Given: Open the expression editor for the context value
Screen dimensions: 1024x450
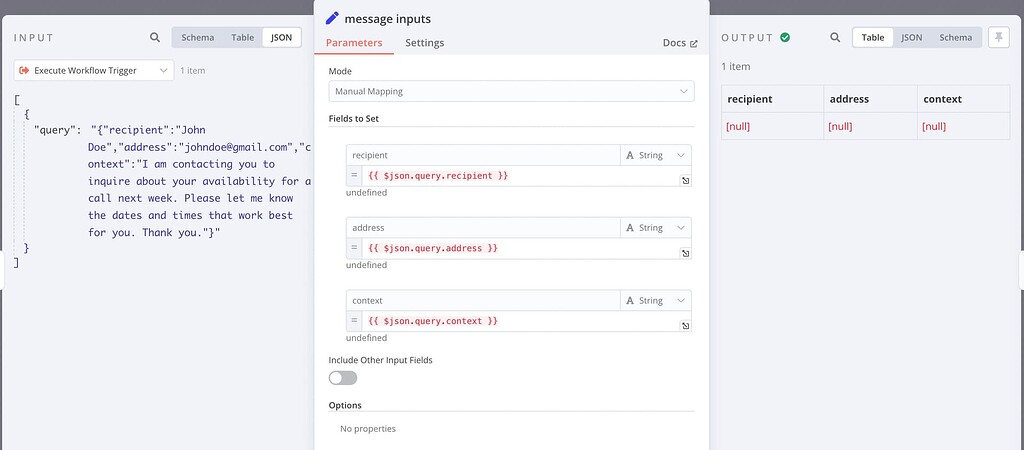Looking at the screenshot, I should tap(685, 325).
